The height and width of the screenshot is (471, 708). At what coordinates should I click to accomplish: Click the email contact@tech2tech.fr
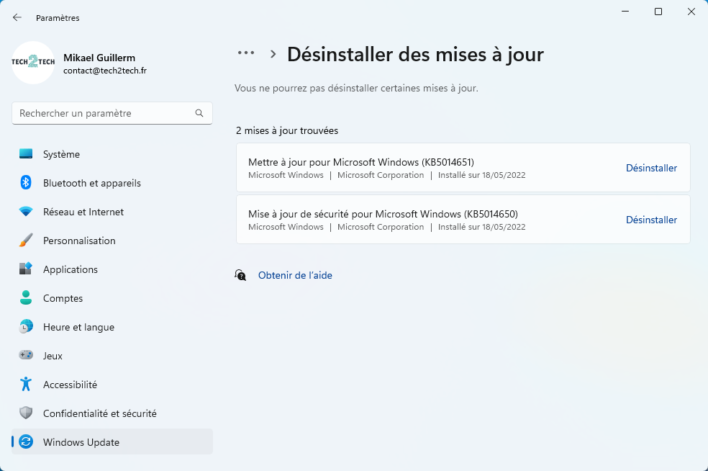(x=105, y=71)
